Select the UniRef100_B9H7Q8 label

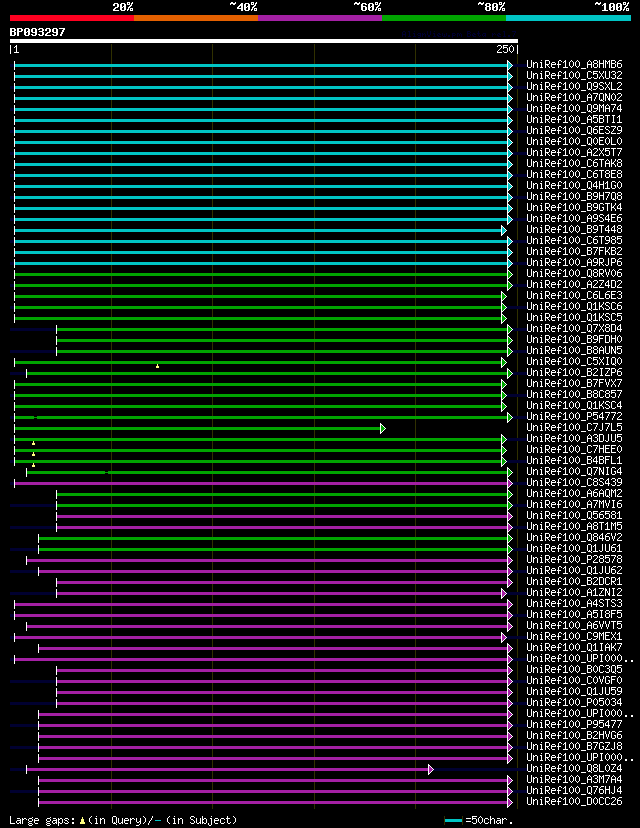pyautogui.click(x=574, y=196)
